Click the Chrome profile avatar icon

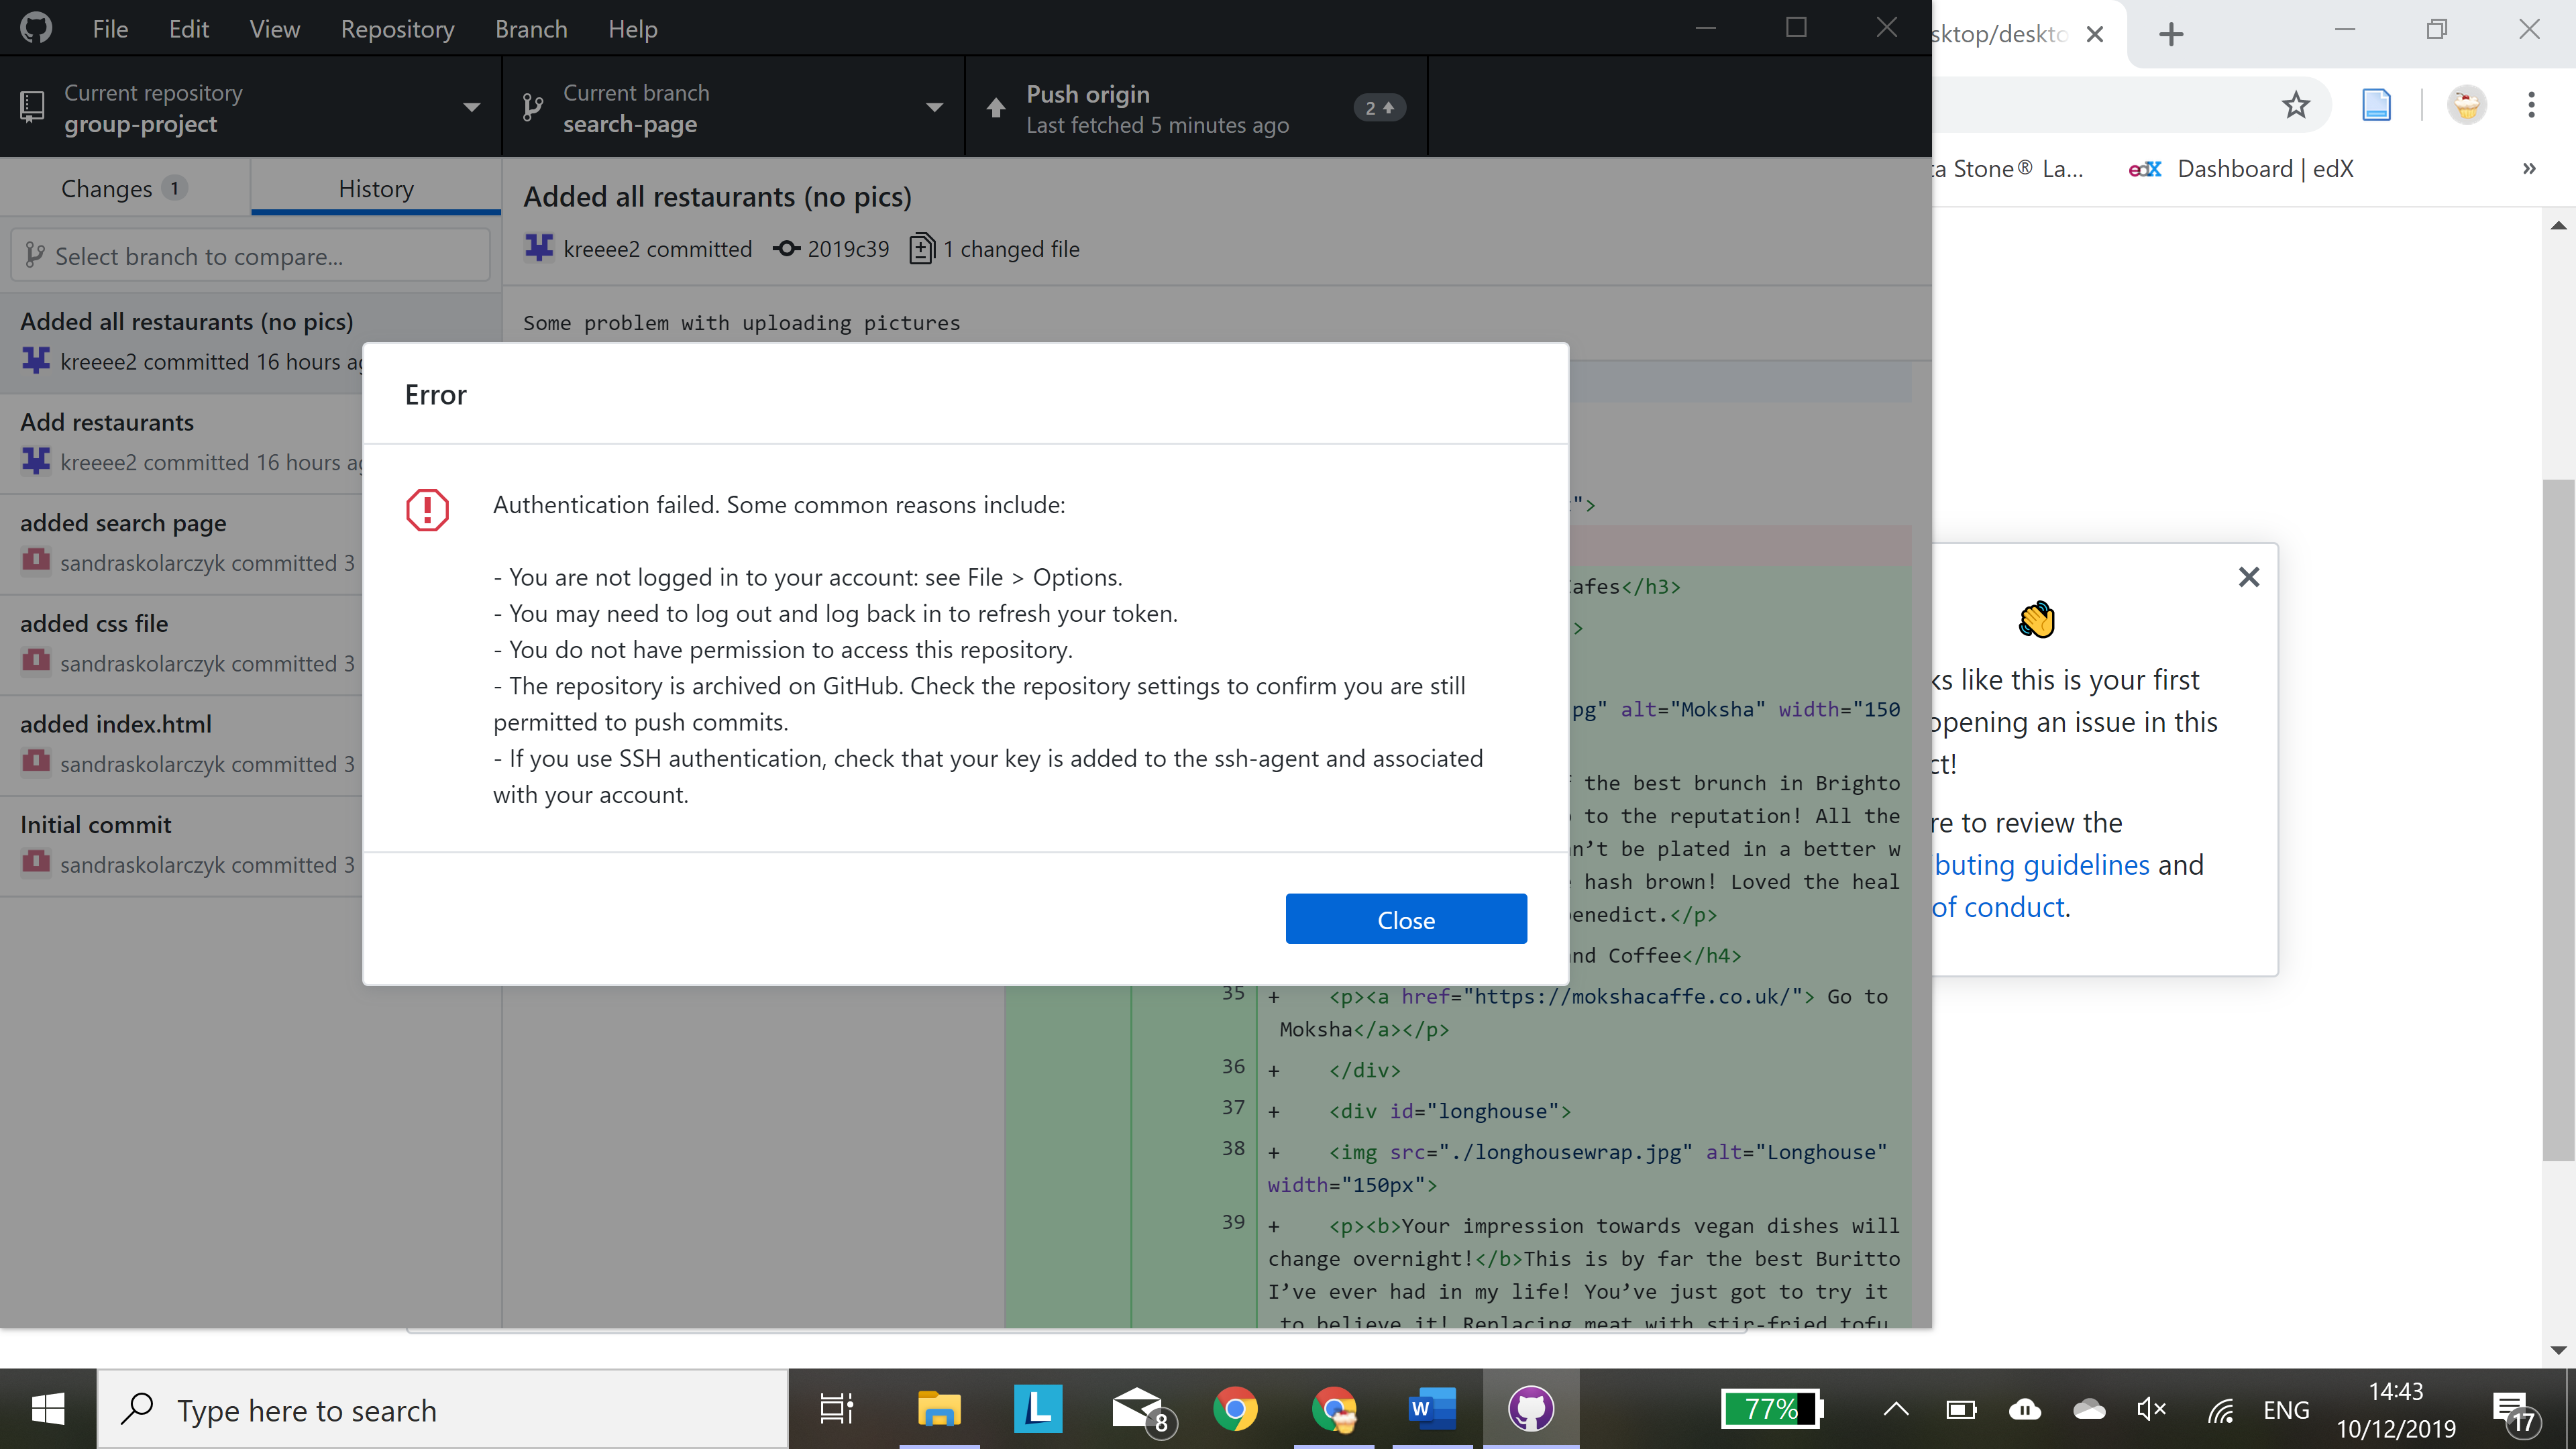coord(2467,105)
